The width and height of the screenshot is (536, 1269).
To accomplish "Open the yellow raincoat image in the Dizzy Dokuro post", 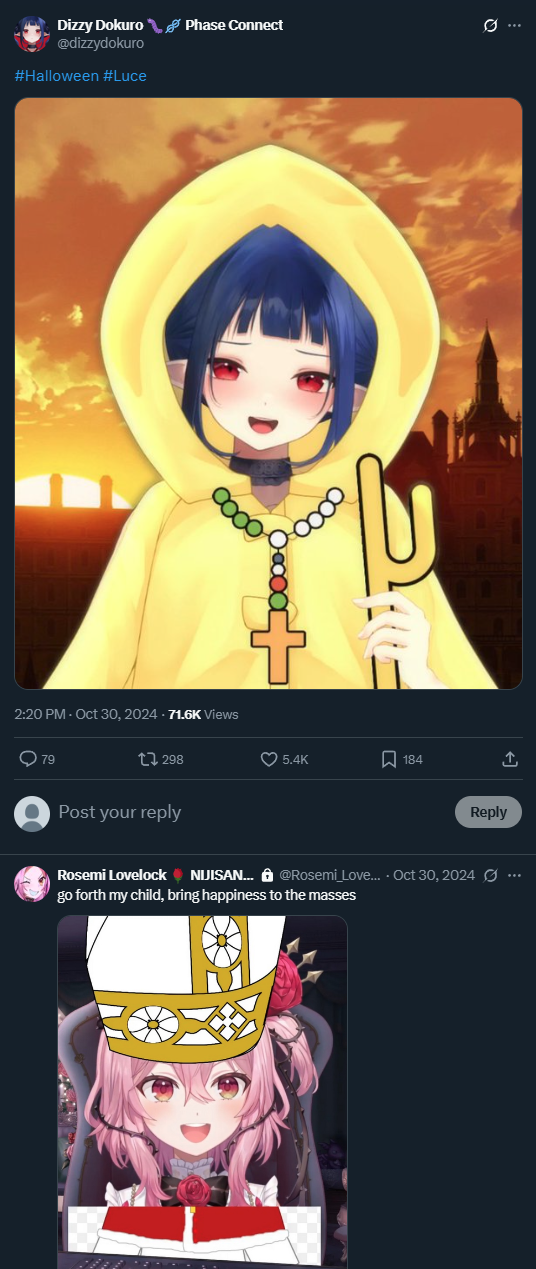I will point(268,393).
